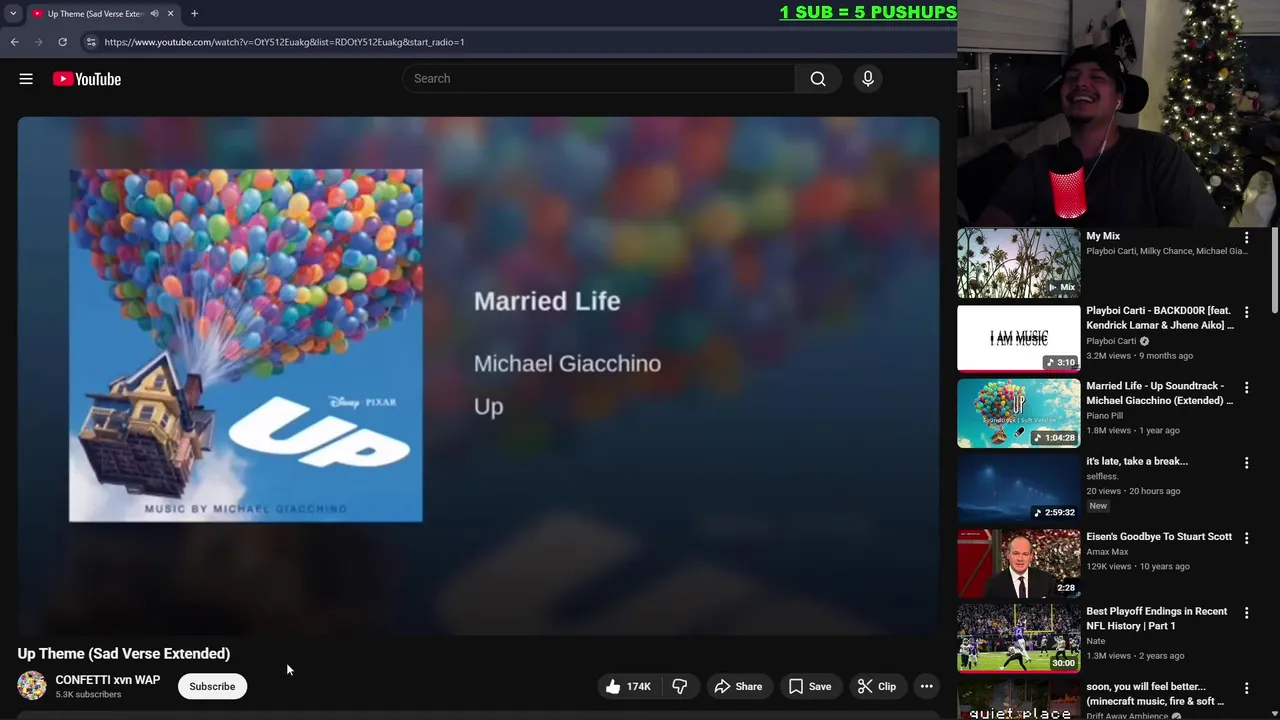Click the recommendations sidebar scrollbar

pyautogui.click(x=1274, y=270)
